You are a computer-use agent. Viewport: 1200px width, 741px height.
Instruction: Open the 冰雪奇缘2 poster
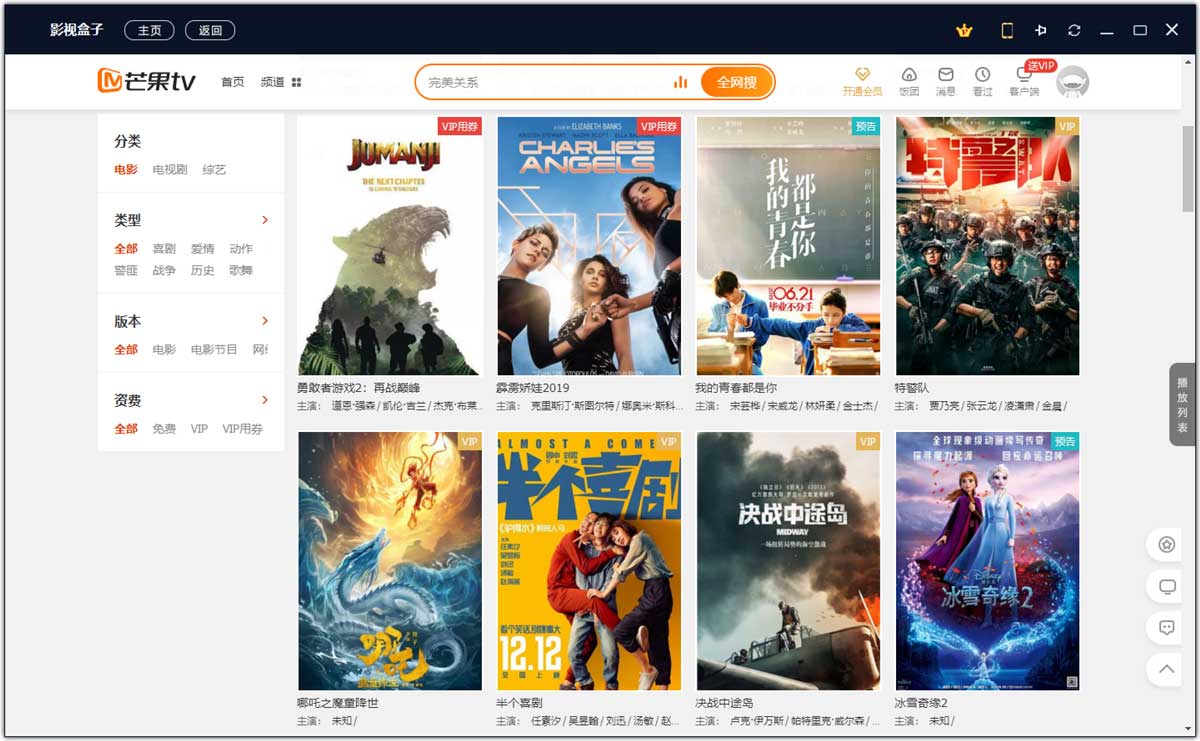tap(987, 561)
